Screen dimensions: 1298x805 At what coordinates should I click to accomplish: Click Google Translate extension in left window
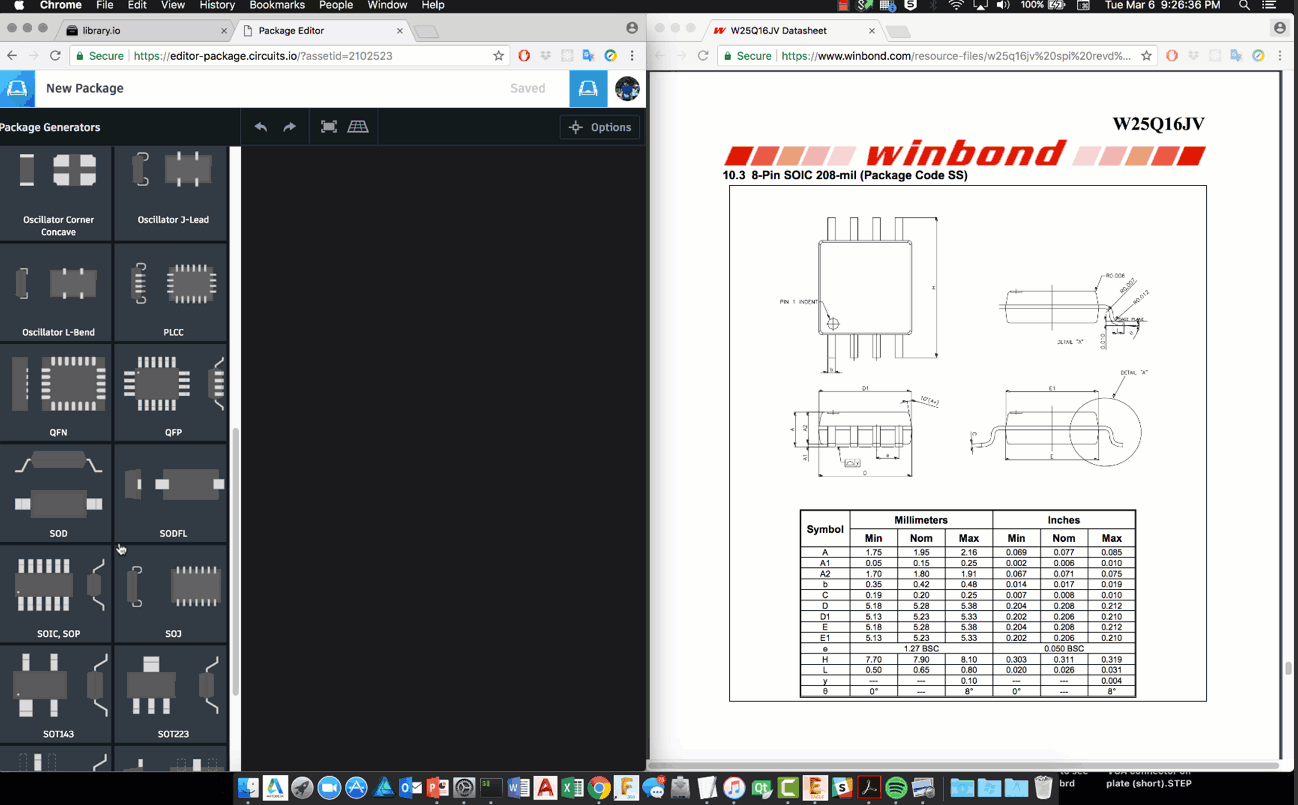pyautogui.click(x=589, y=56)
